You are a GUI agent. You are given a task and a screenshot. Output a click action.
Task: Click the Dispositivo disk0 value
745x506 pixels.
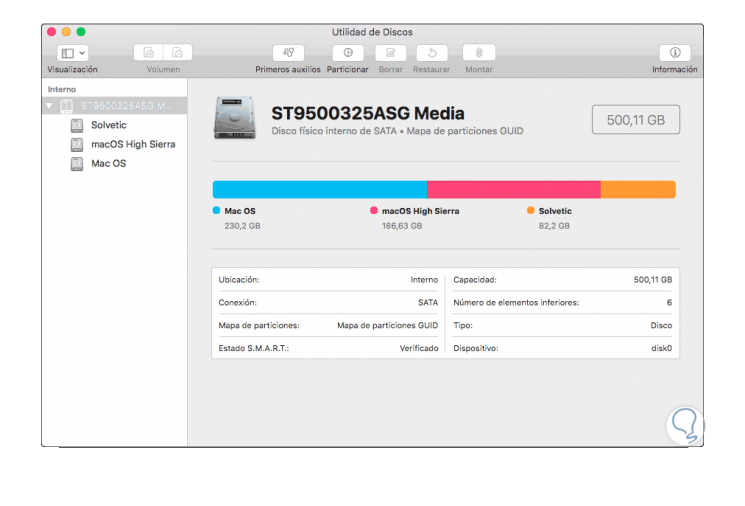click(x=661, y=348)
